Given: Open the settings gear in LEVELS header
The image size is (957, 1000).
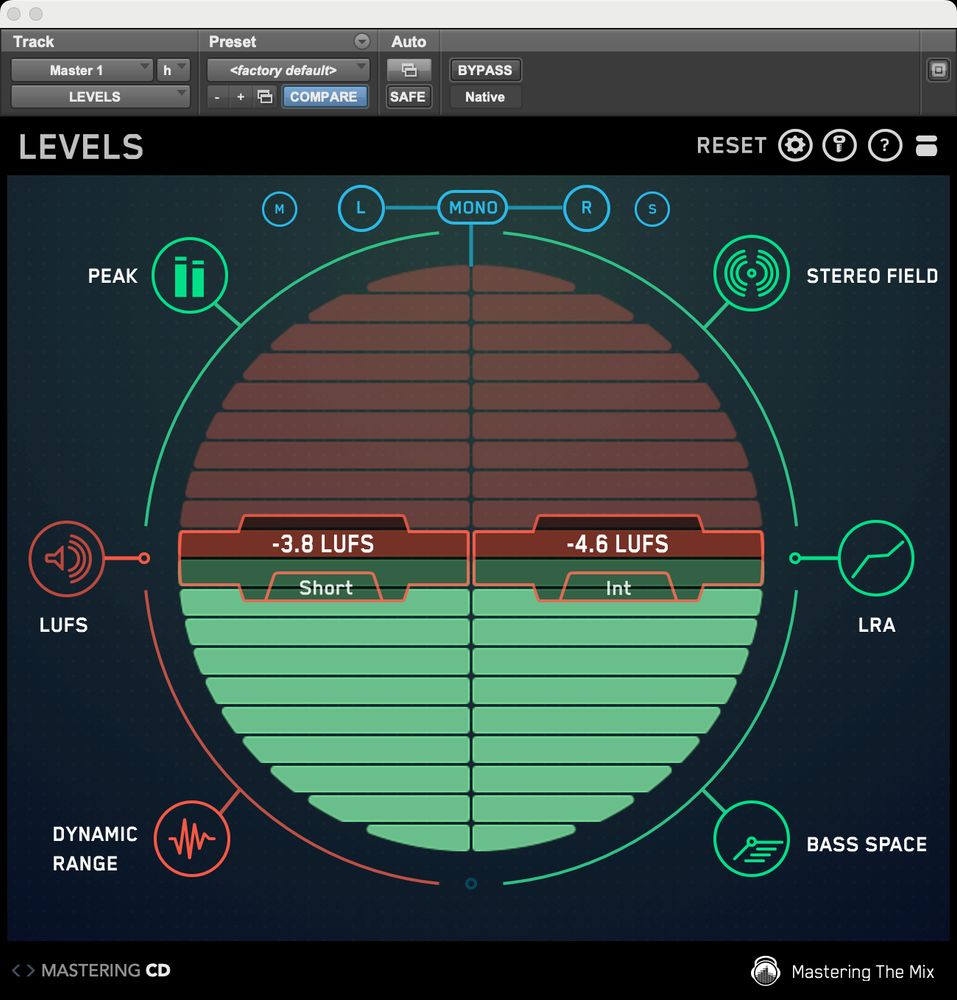Looking at the screenshot, I should pos(795,146).
